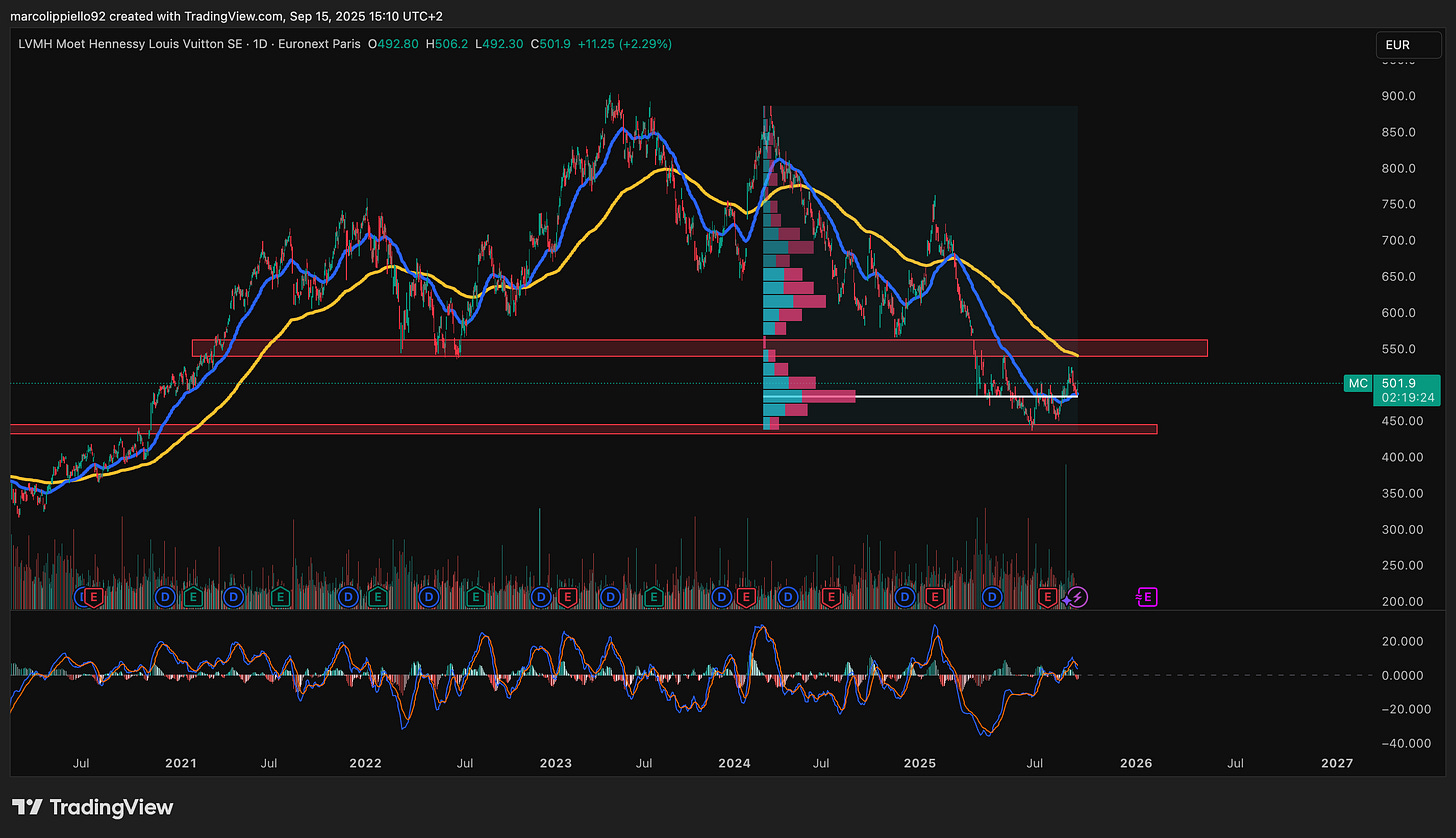Click the marcolippiello92 attribution text
The height and width of the screenshot is (838, 1456).
58,16
